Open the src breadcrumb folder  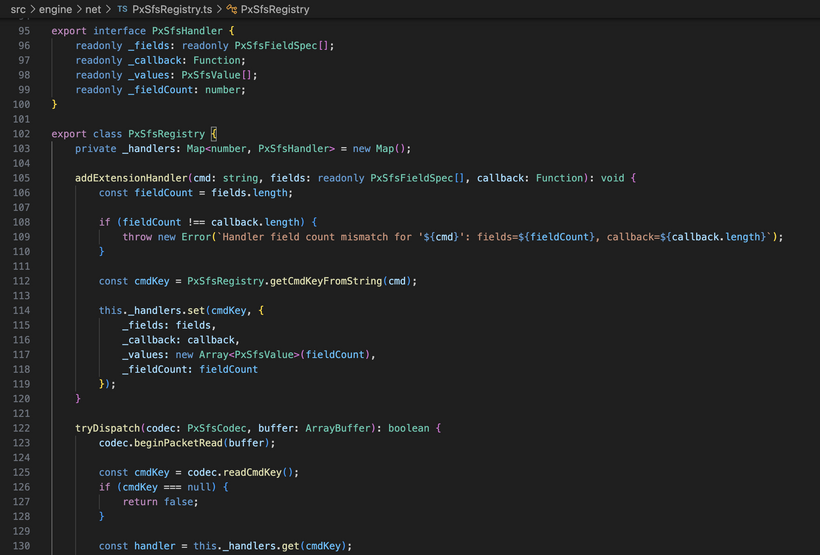tap(18, 9)
